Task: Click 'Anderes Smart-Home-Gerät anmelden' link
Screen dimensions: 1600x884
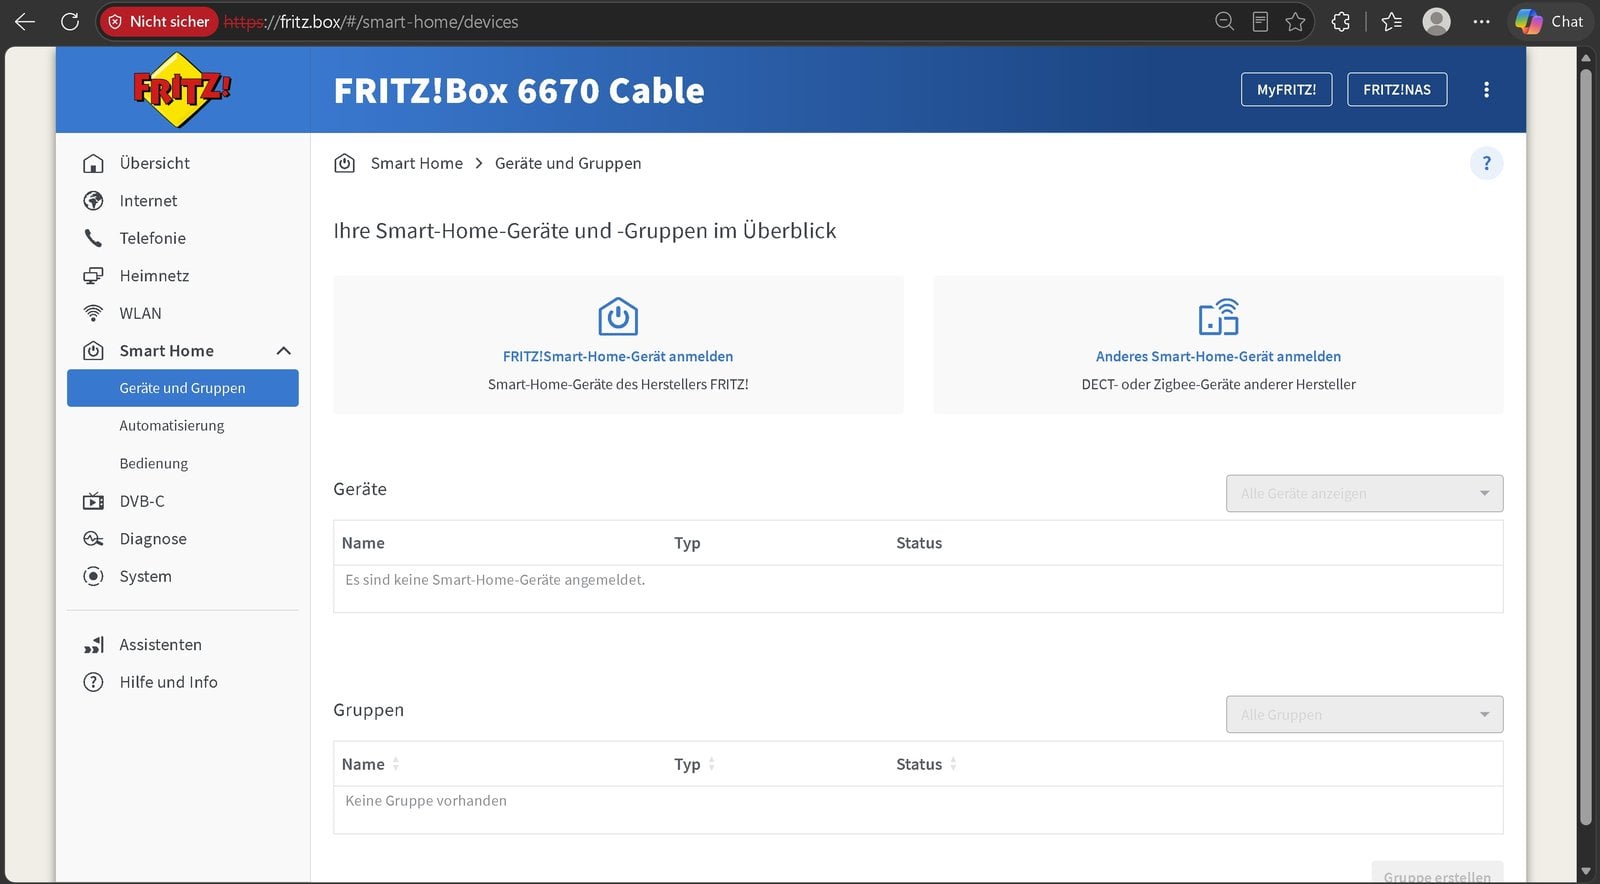Action: pyautogui.click(x=1218, y=356)
